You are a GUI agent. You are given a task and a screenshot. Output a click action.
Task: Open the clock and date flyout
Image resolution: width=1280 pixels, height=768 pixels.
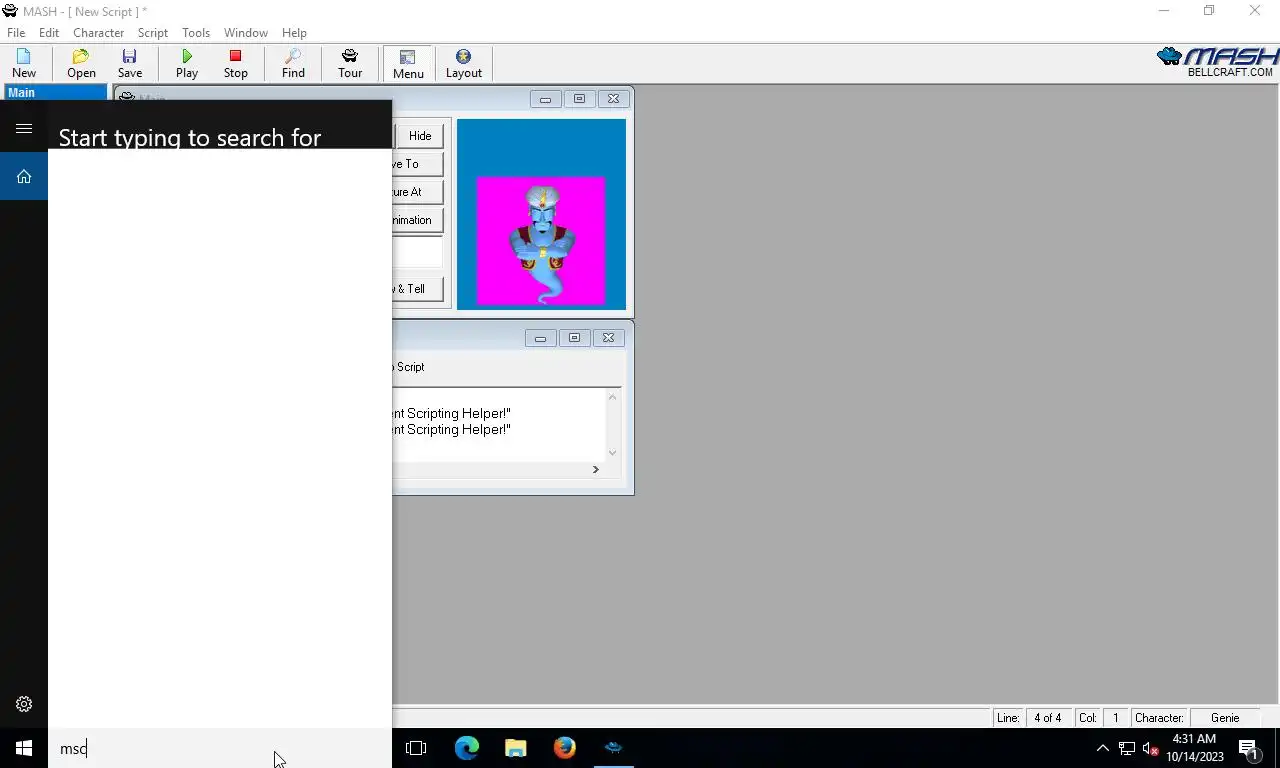pyautogui.click(x=1194, y=748)
